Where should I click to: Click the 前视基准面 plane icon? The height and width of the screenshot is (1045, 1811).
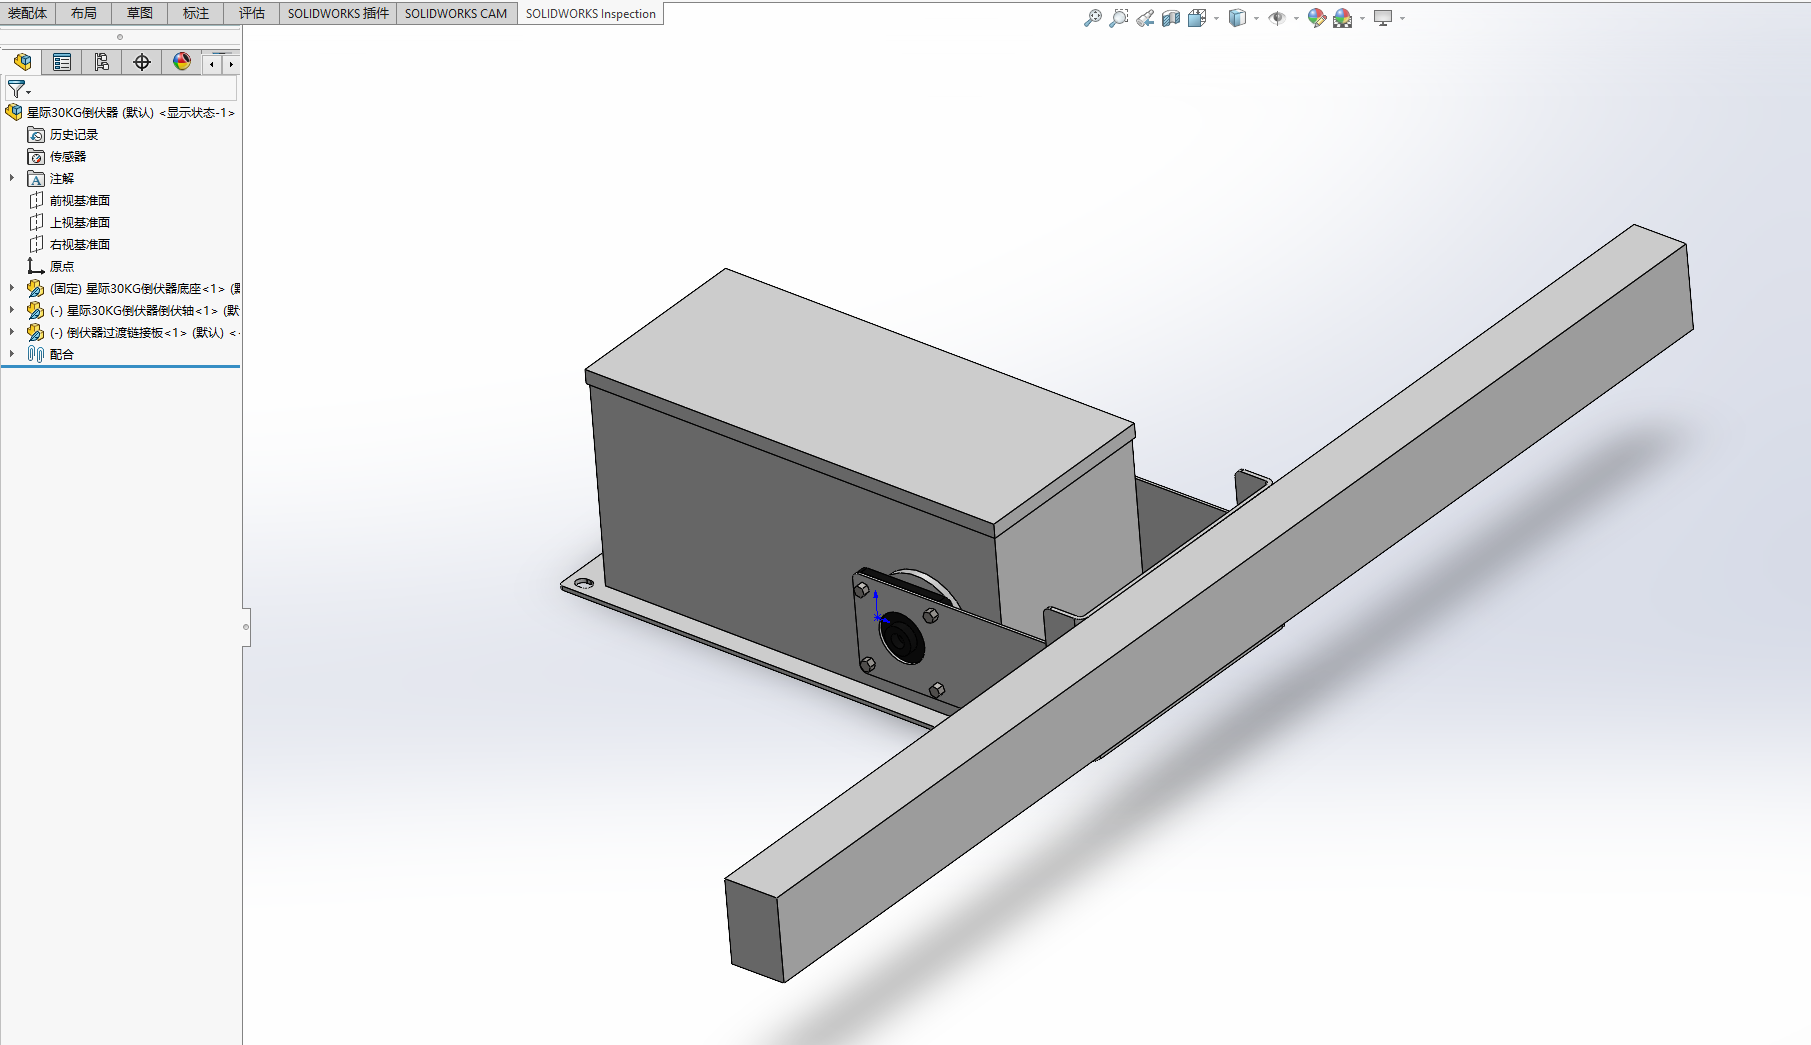coord(36,200)
